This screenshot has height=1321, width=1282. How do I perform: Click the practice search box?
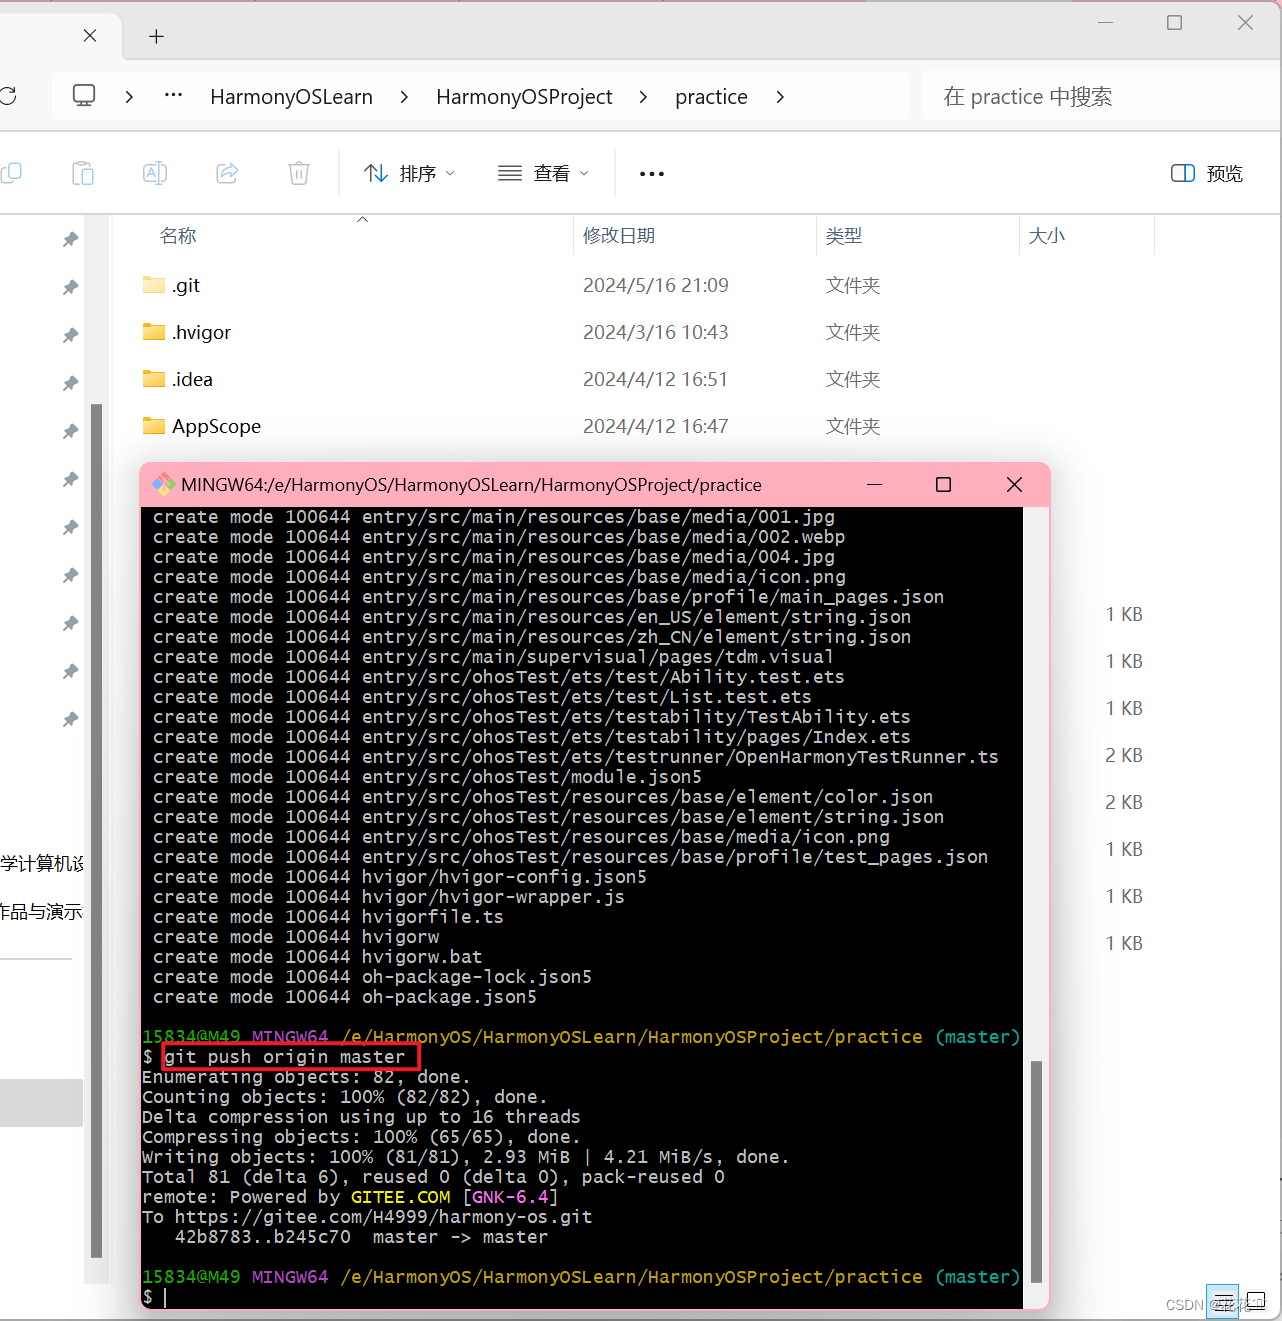point(1100,96)
